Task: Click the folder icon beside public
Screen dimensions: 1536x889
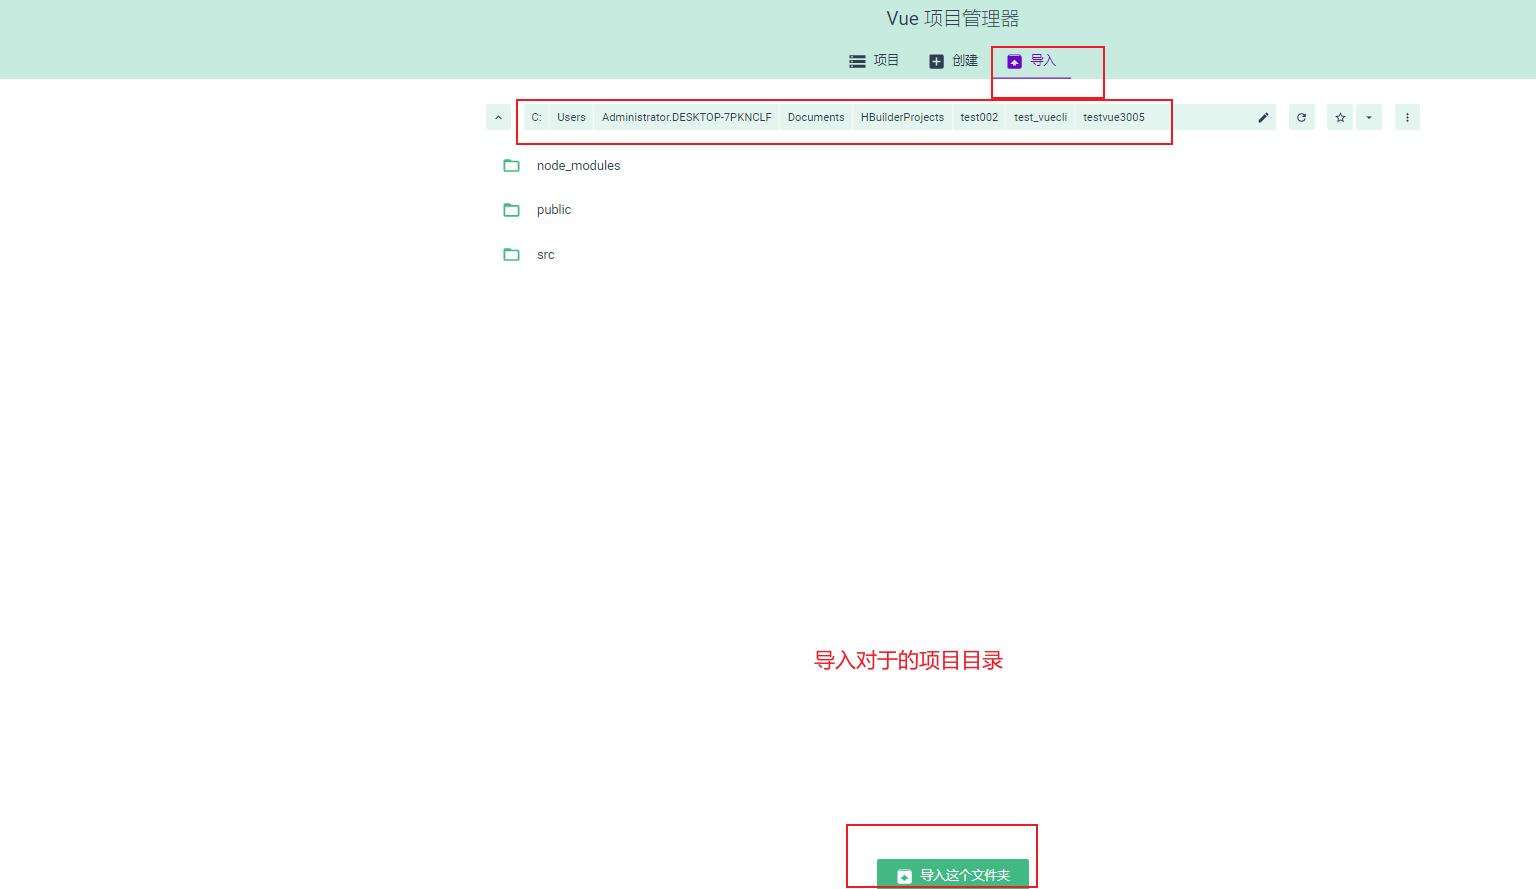Action: [x=511, y=209]
